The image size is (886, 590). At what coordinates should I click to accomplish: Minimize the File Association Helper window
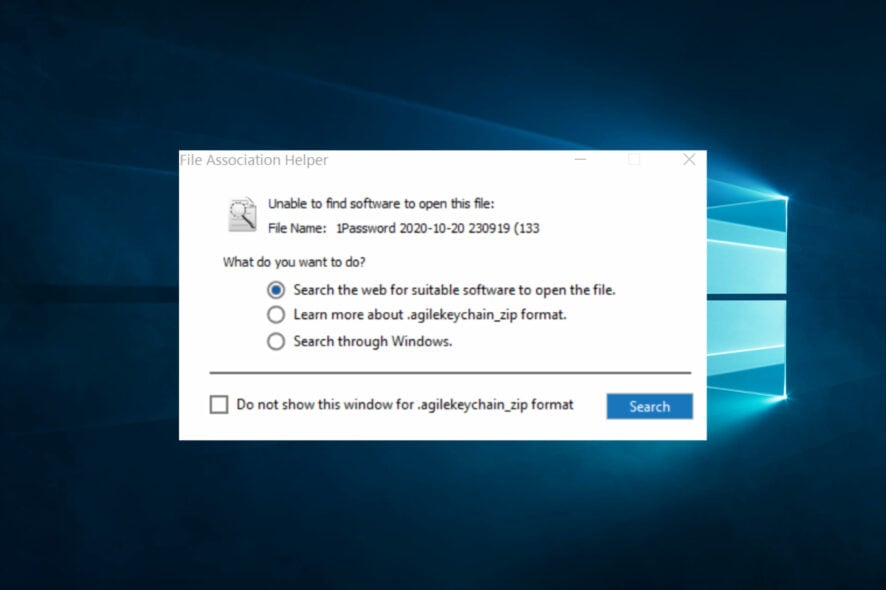[580, 159]
